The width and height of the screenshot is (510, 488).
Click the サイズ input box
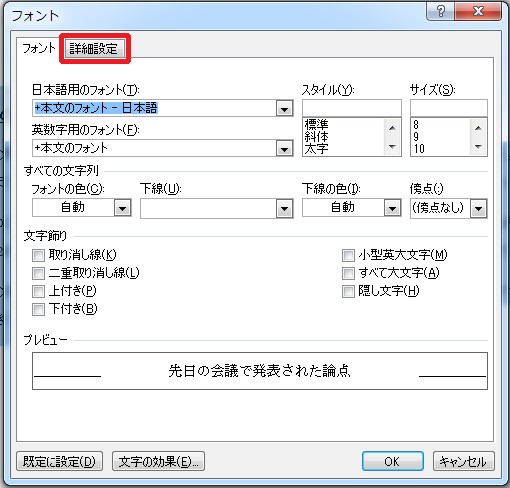point(449,108)
